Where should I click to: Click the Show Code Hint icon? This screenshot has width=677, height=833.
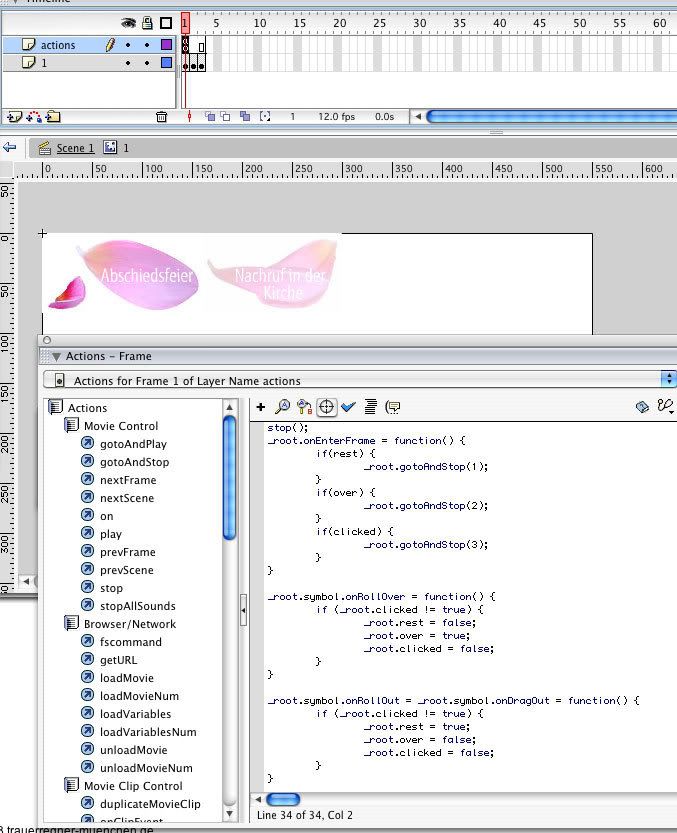pos(393,407)
